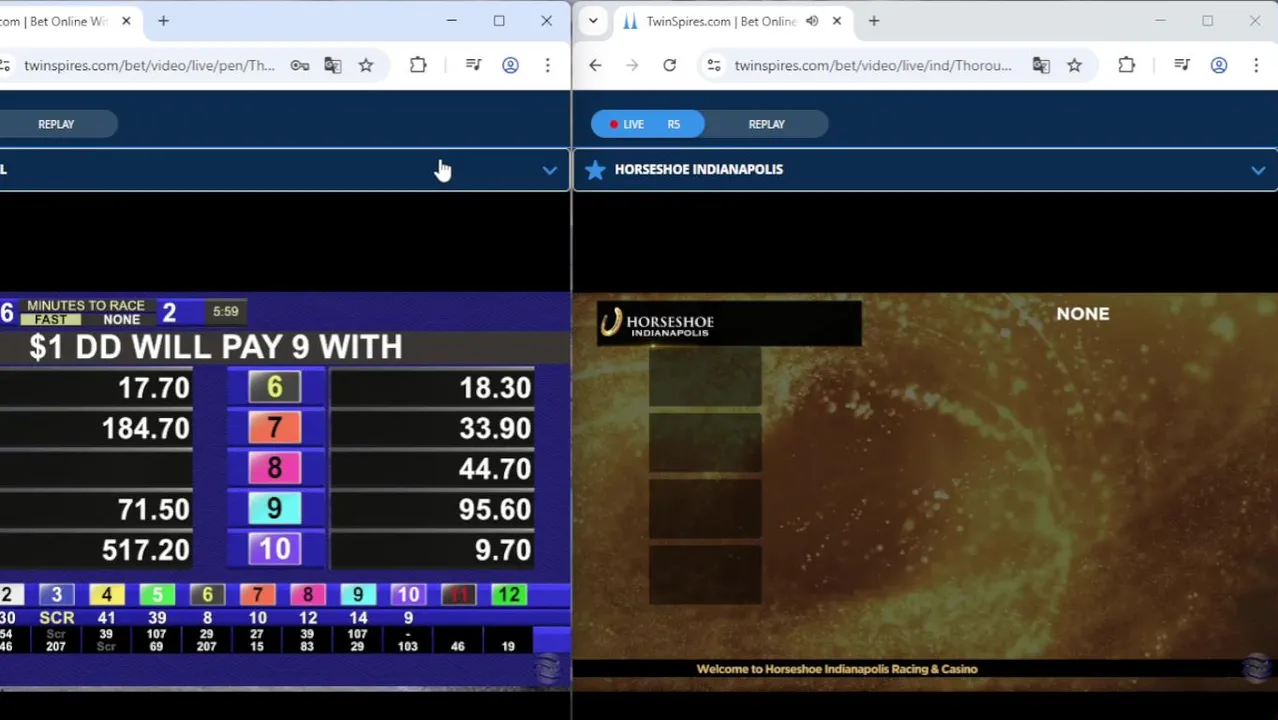Viewport: 1278px width, 720px height.
Task: View site information icon in right window
Action: (713, 65)
